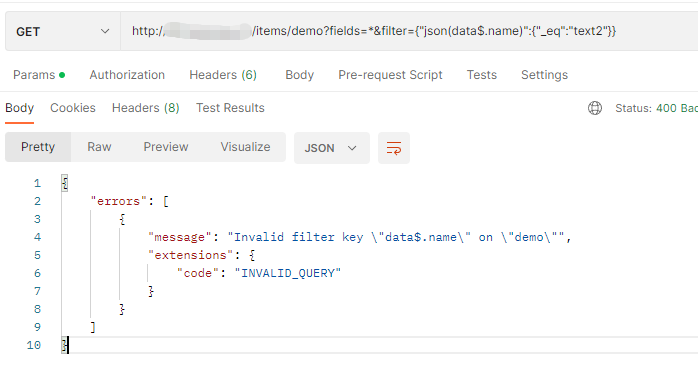
Task: Click the "code" key on line 6
Action: [x=198, y=273]
